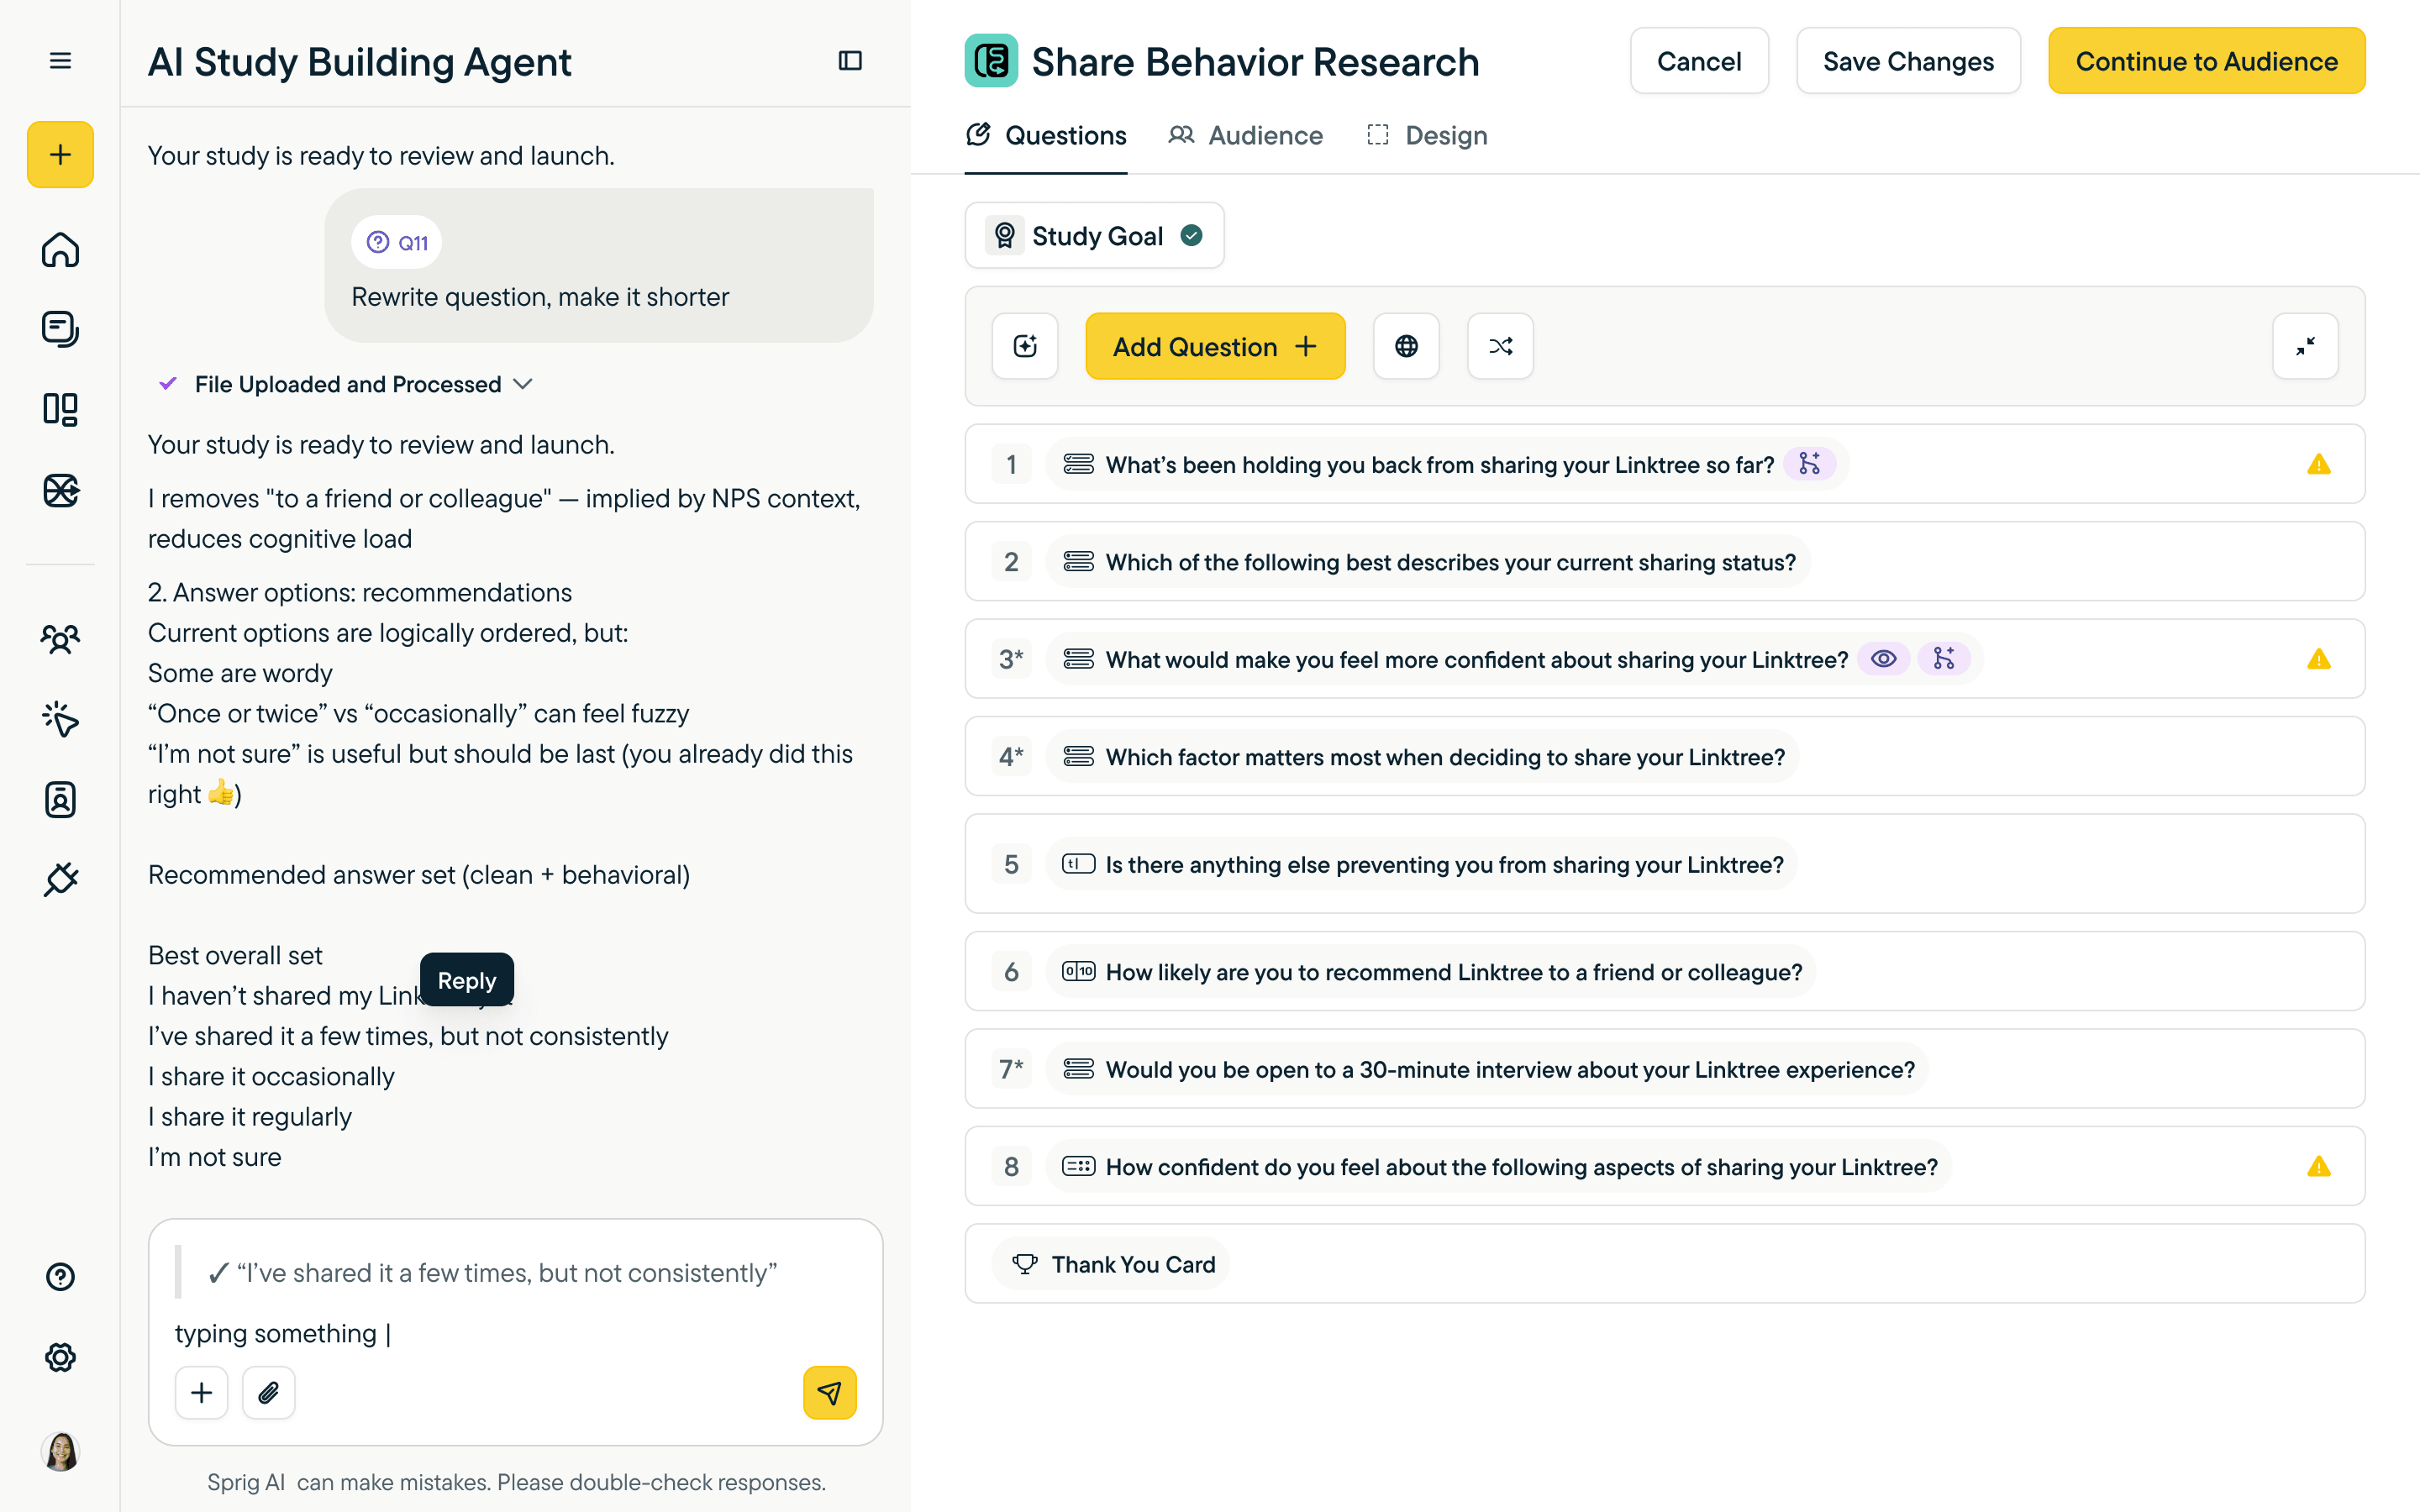
Task: Open the integrations plug sidebar icon
Action: click(x=60, y=879)
